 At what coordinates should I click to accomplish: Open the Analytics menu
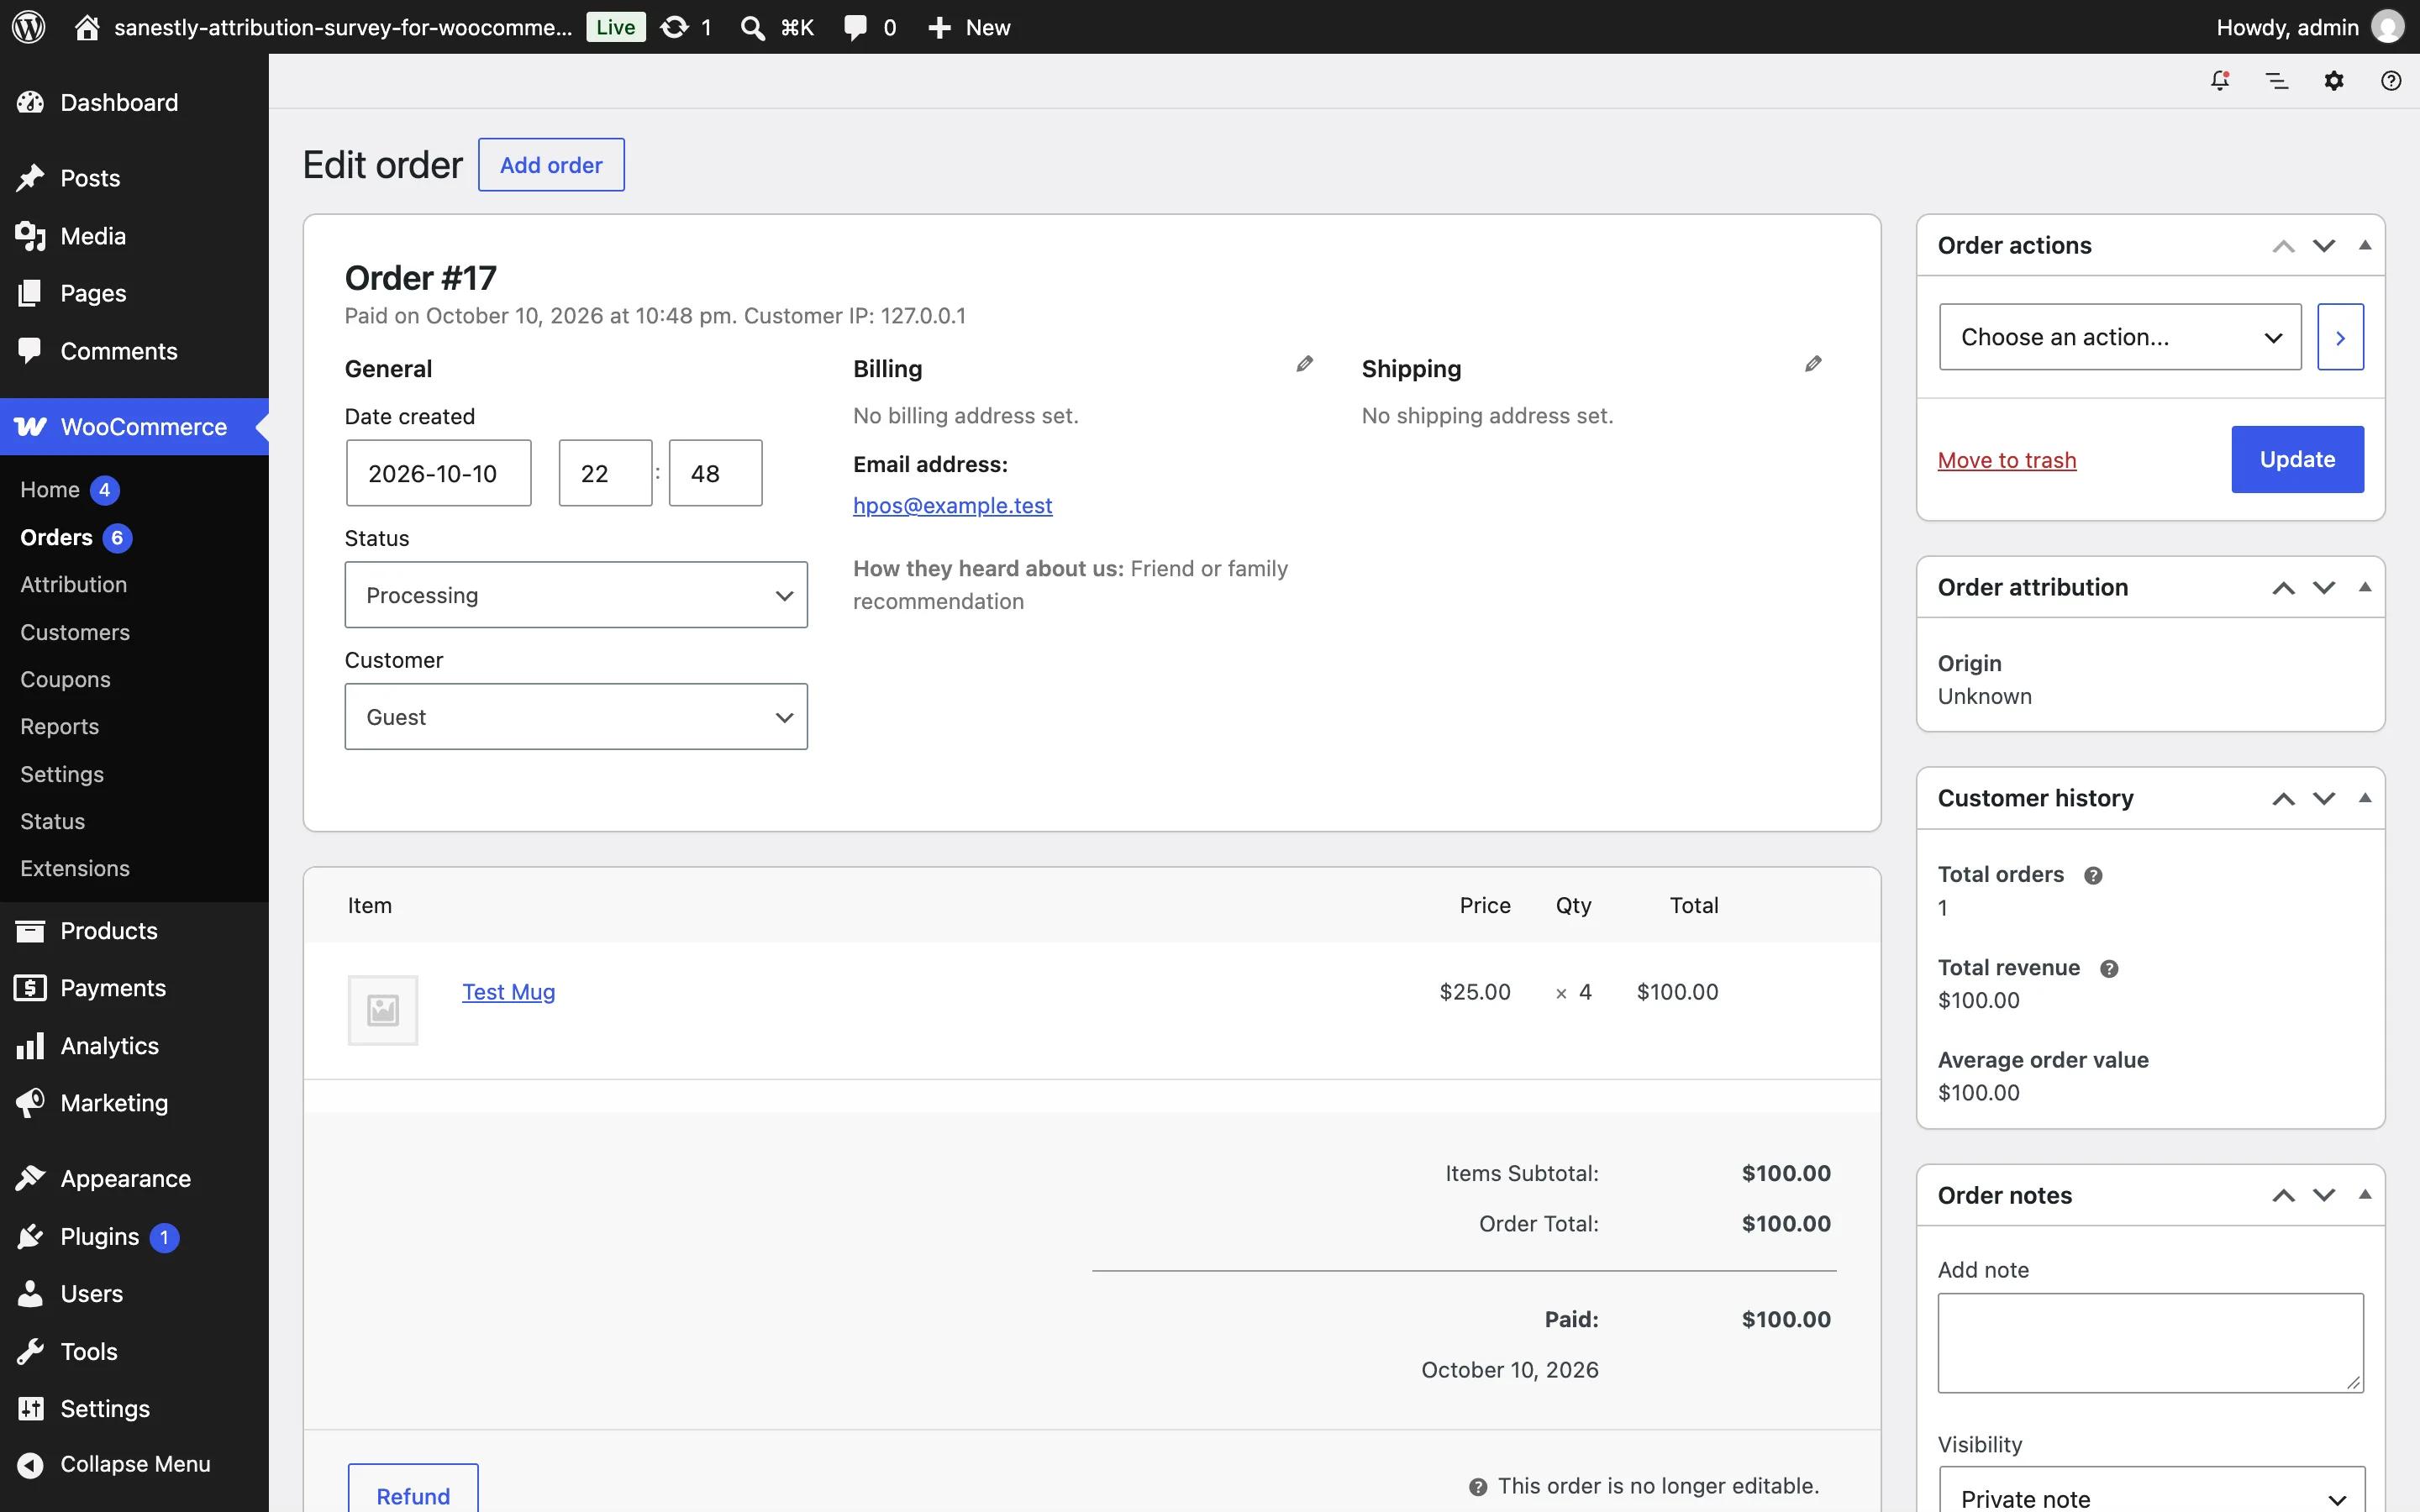point(134,1046)
